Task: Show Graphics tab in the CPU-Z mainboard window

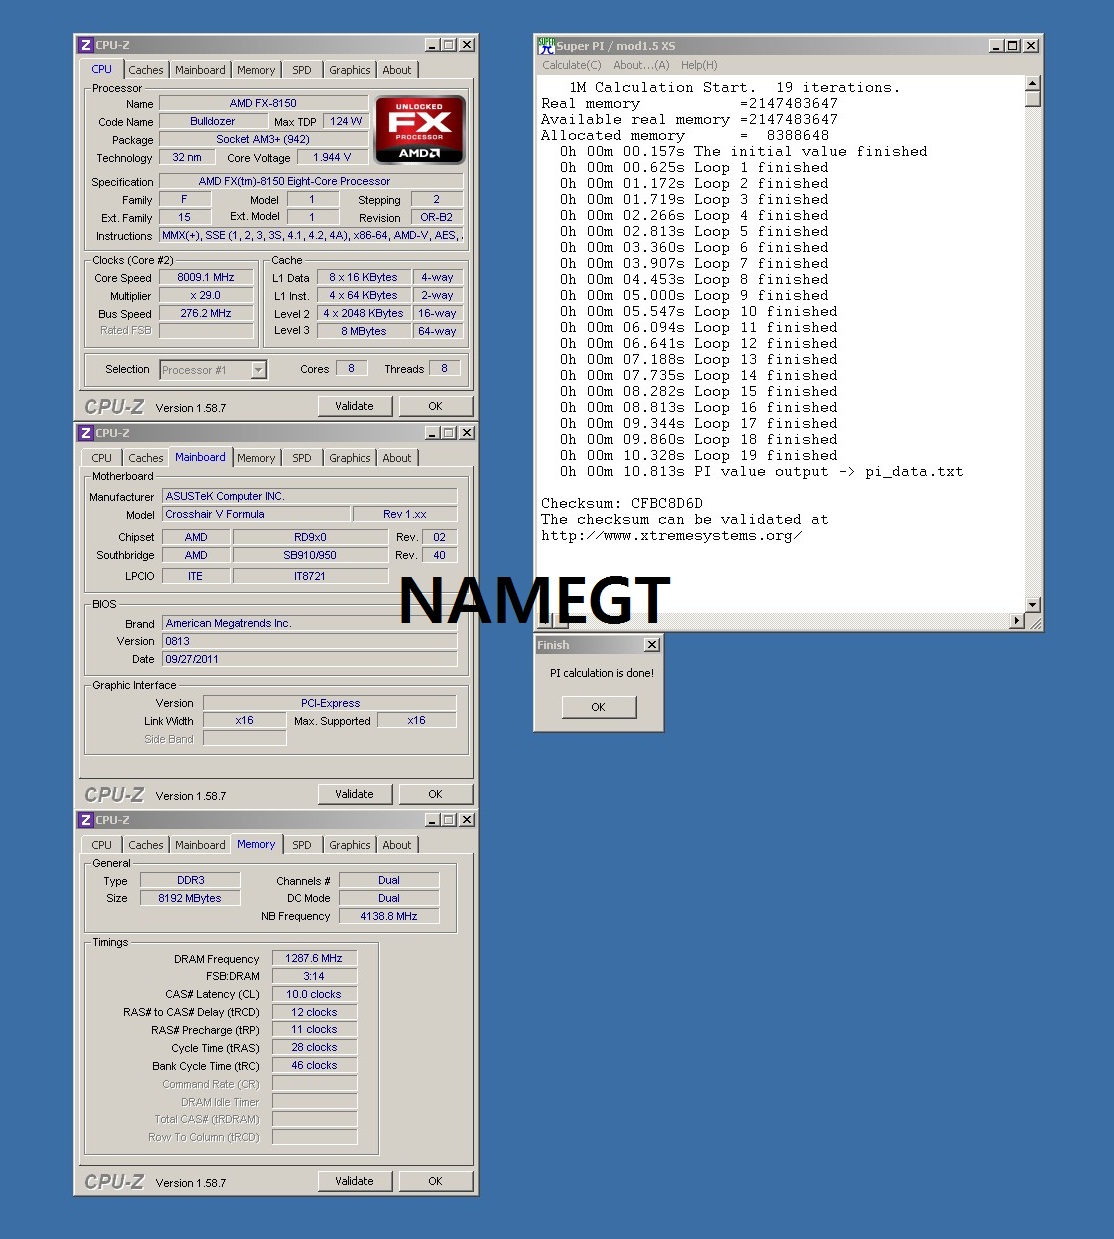Action: (x=350, y=458)
